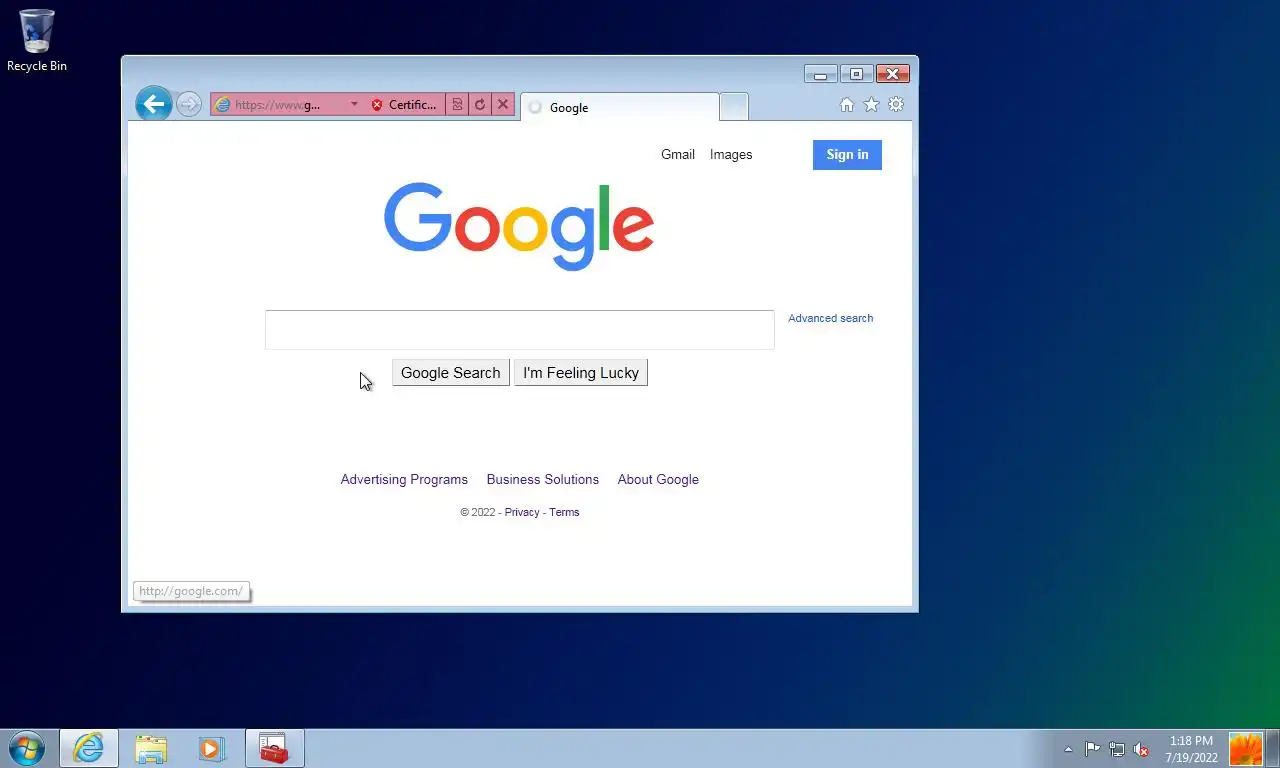Click the Forward navigation arrow
The height and width of the screenshot is (768, 1280).
click(x=188, y=104)
